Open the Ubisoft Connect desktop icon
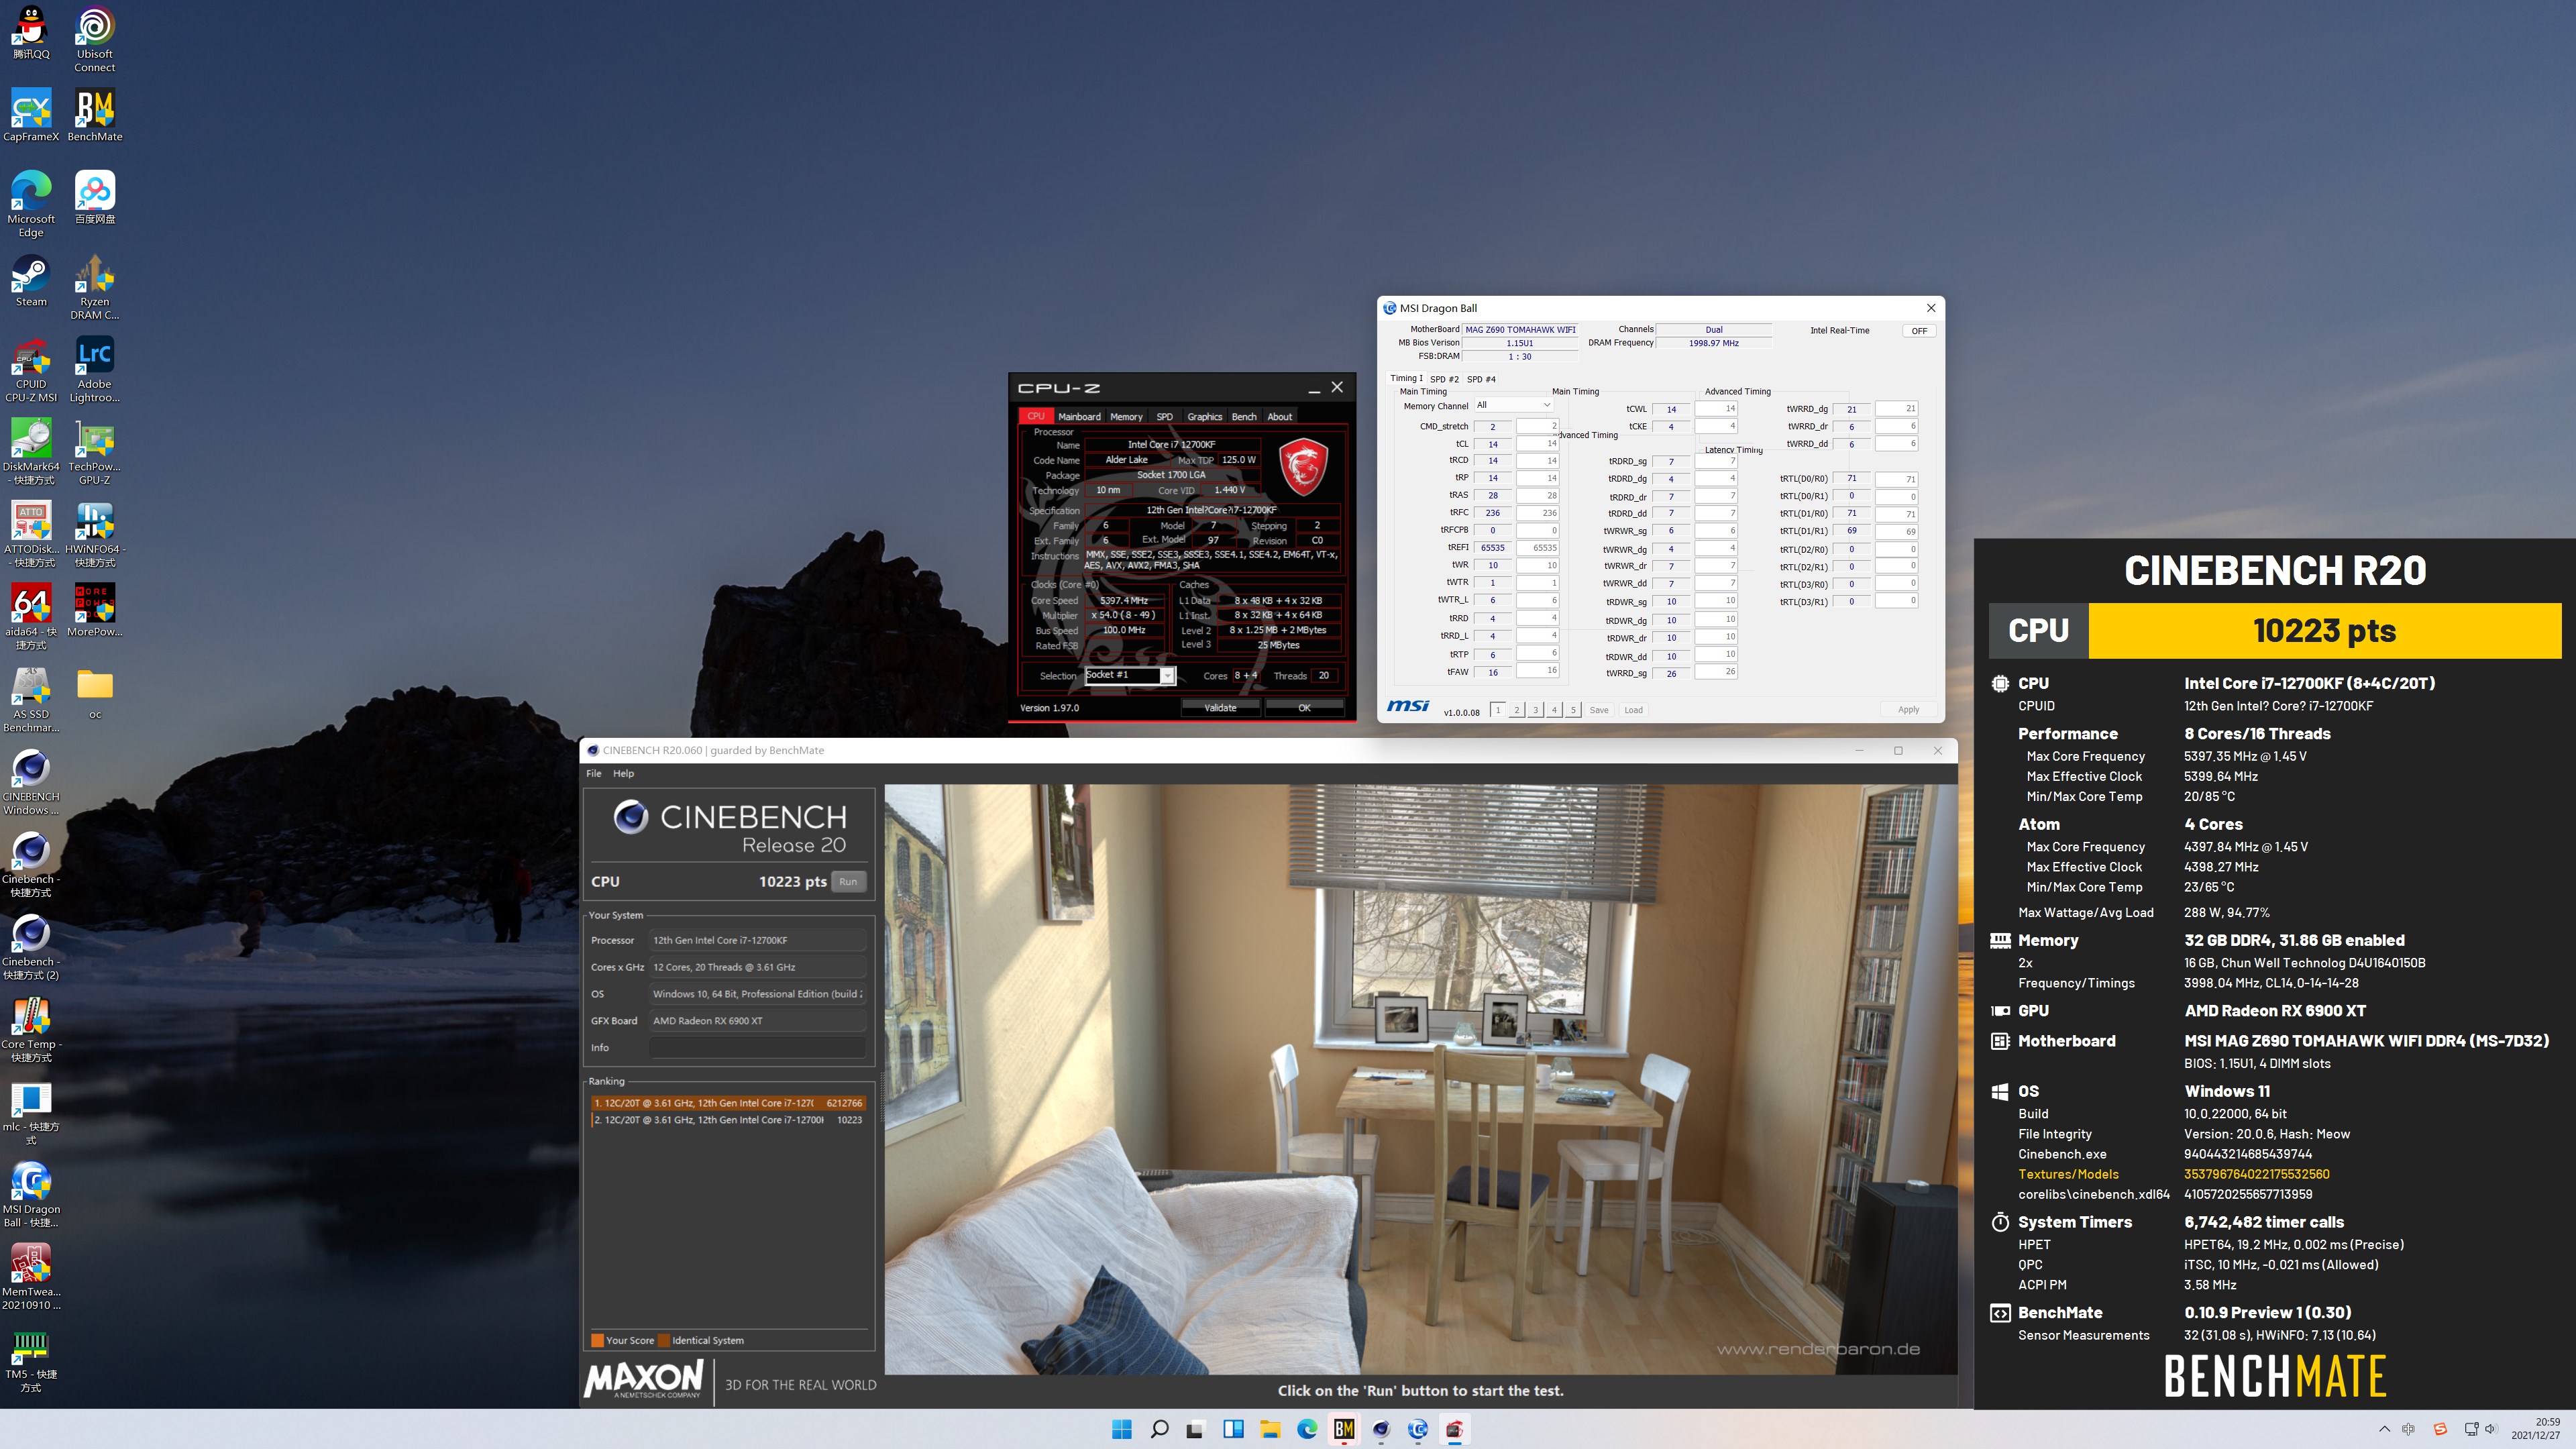 [x=95, y=40]
